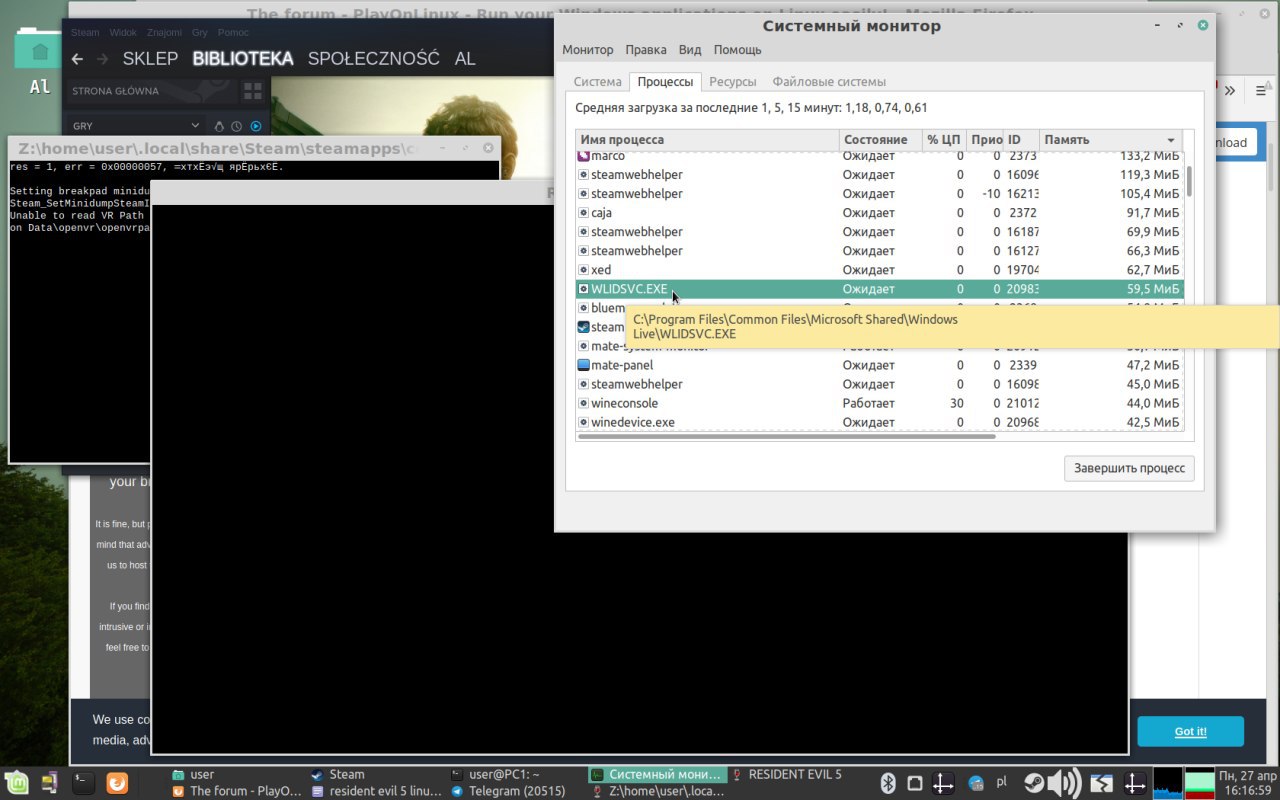
Task: Sort processes by ID column header
Action: pyautogui.click(x=1021, y=140)
